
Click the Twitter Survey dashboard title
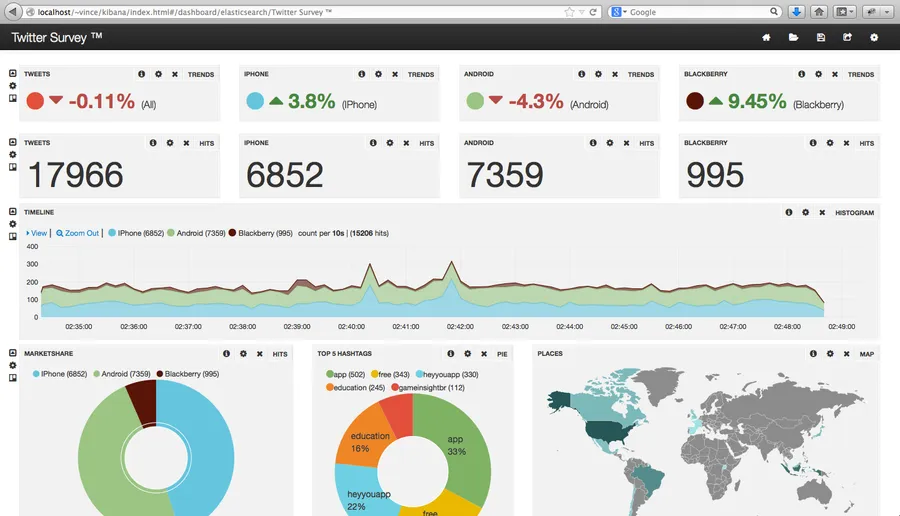pyautogui.click(x=56, y=38)
